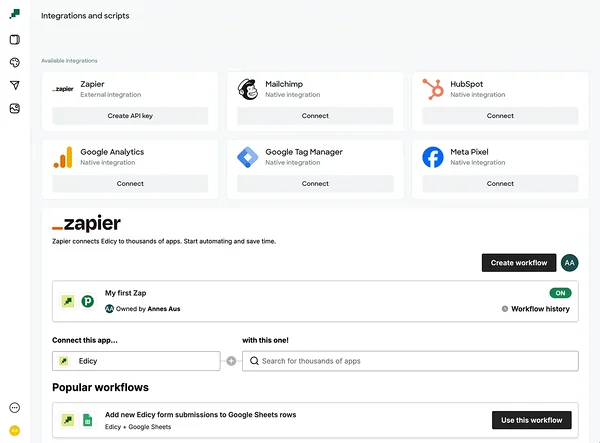Click Add new Edicy form submissions workflow title

[201, 415]
